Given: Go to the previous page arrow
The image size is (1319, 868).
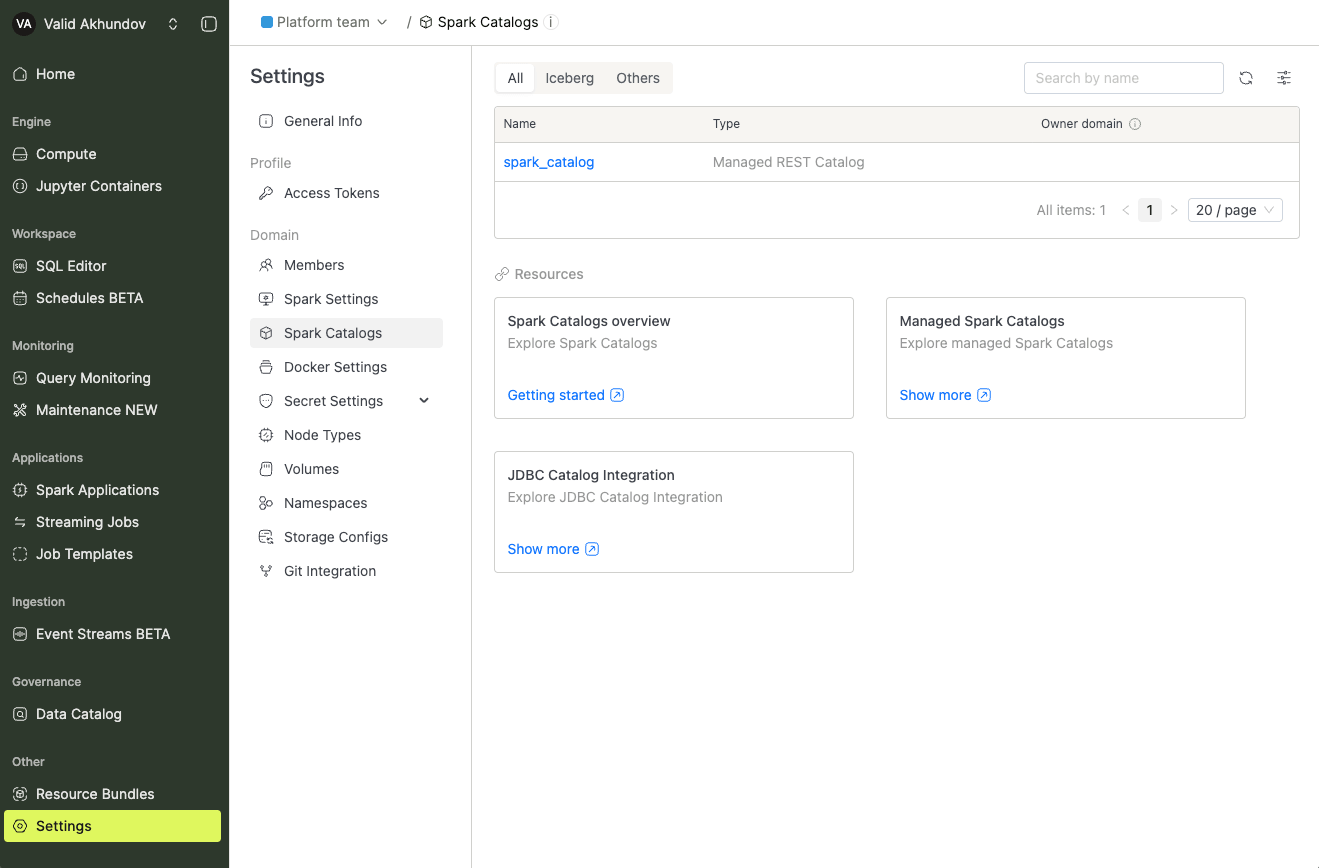Looking at the screenshot, I should pos(1126,210).
